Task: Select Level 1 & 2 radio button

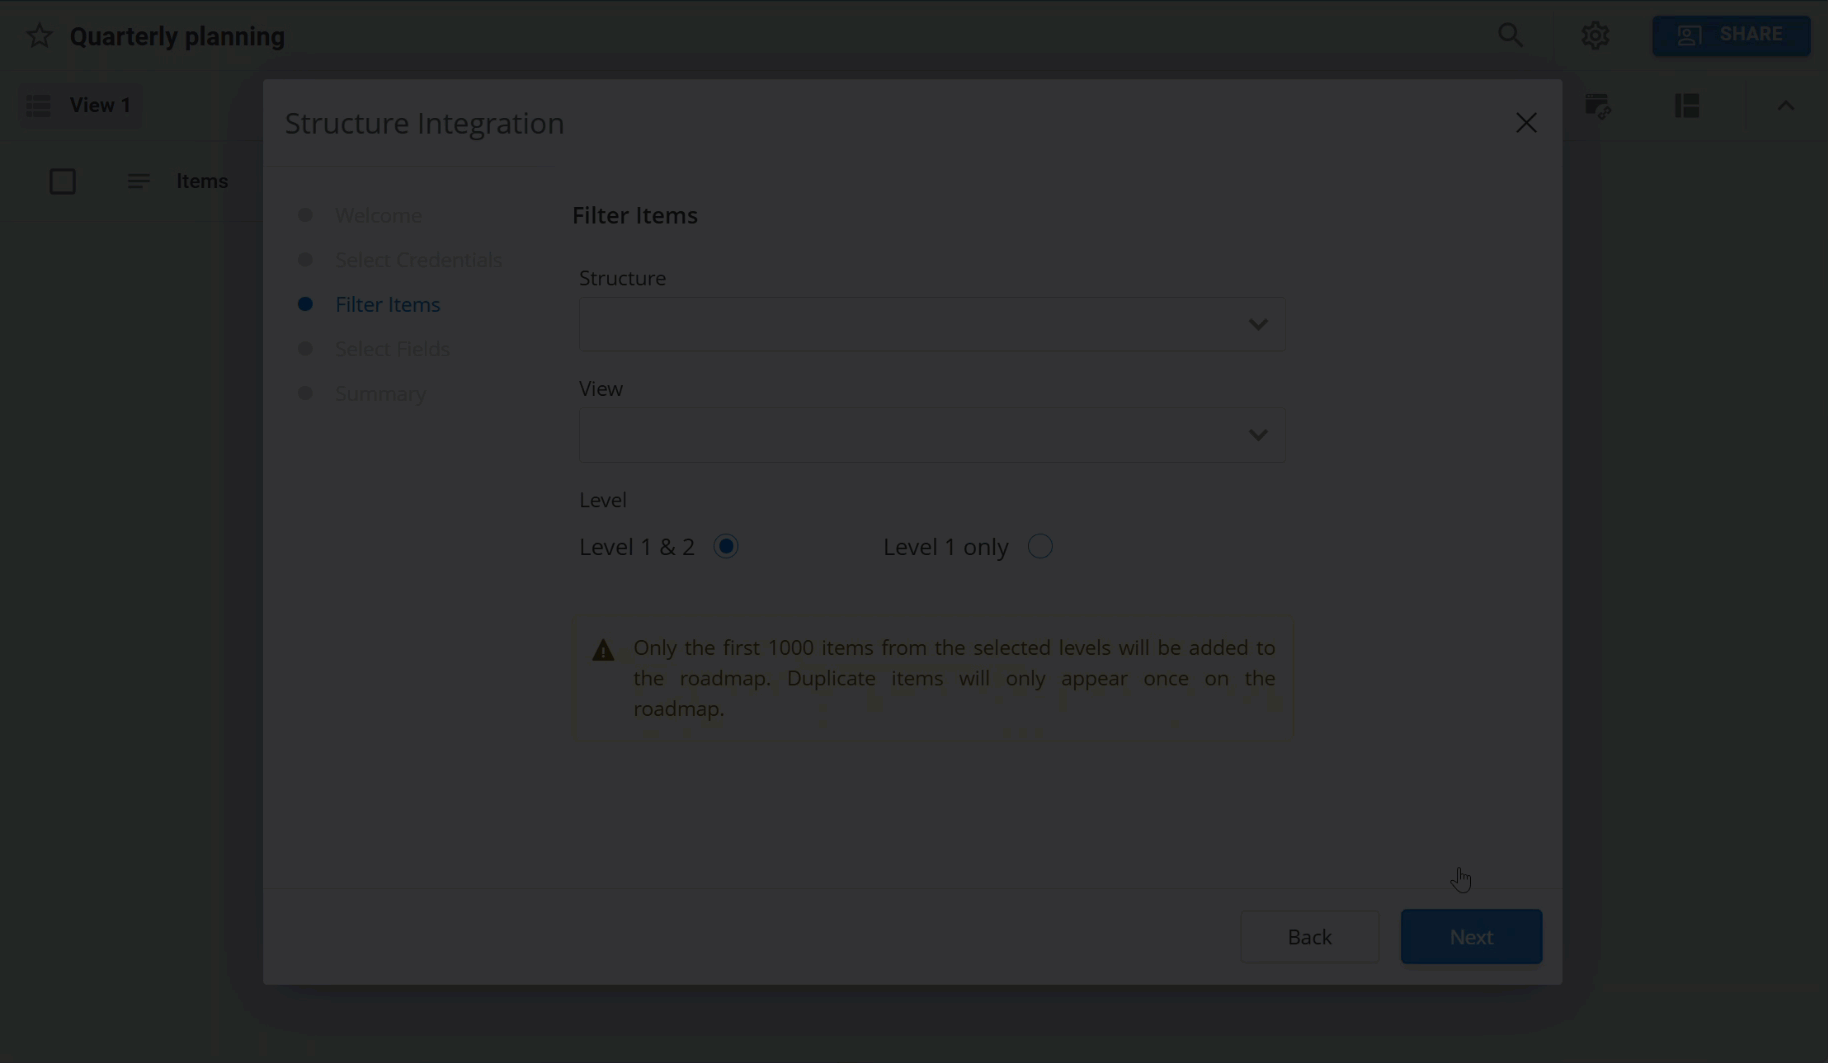Action: [x=726, y=547]
